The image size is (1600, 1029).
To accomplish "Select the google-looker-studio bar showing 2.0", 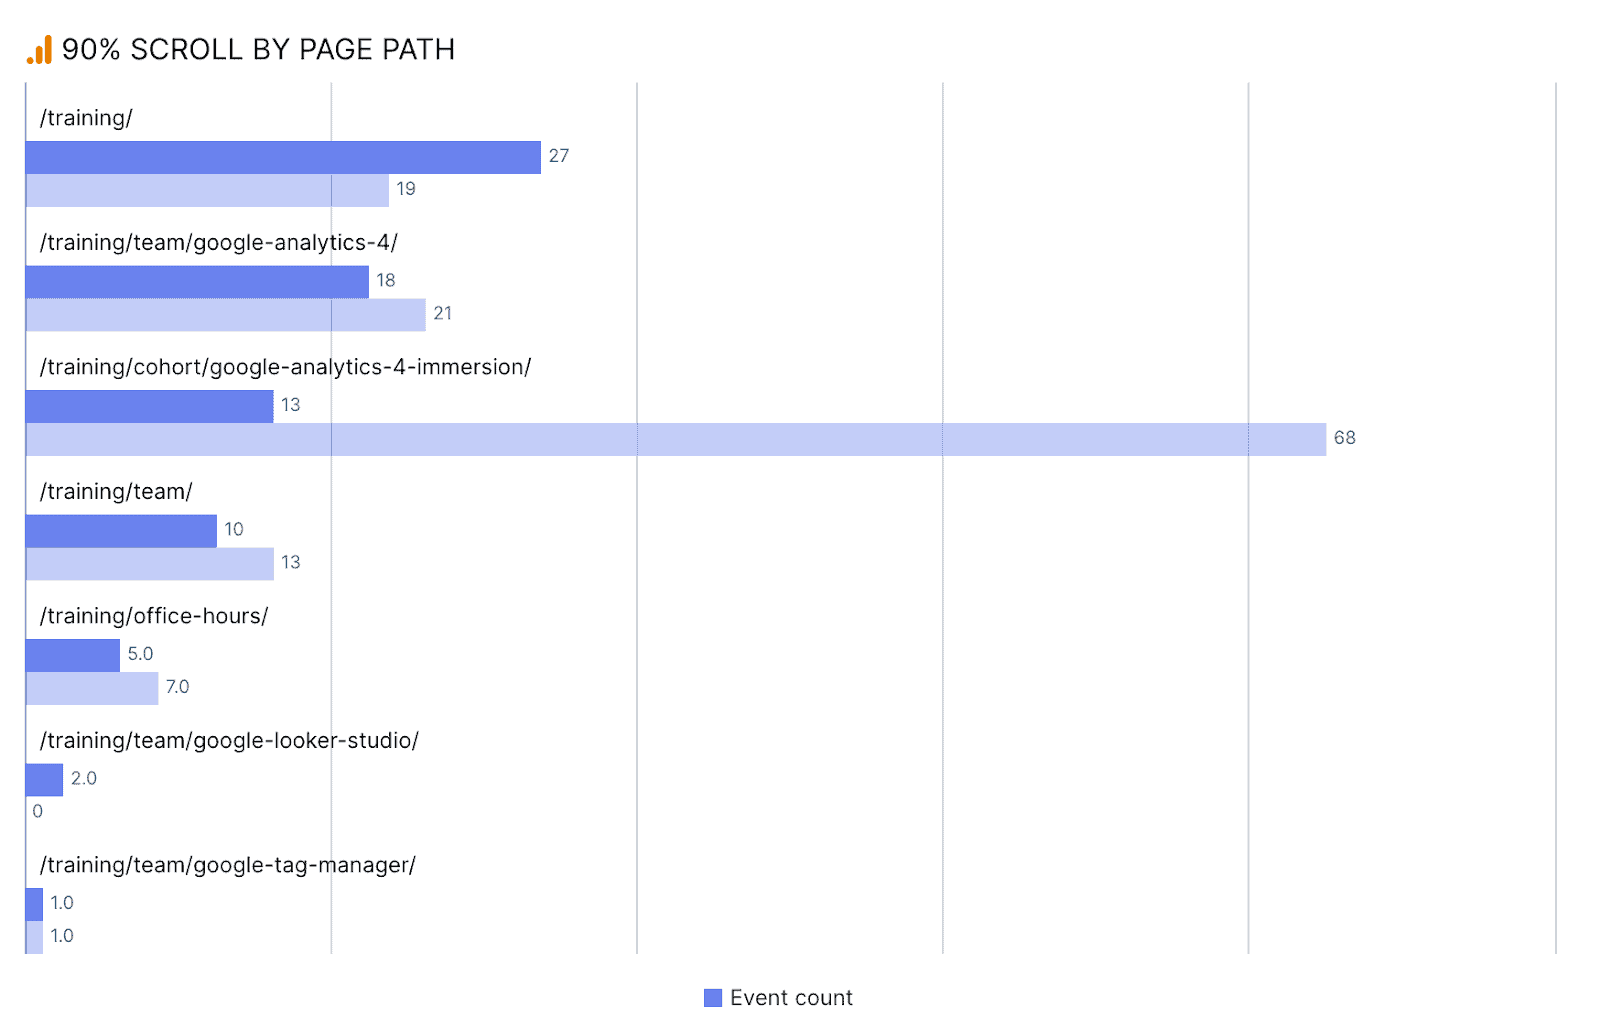I will click(x=44, y=780).
